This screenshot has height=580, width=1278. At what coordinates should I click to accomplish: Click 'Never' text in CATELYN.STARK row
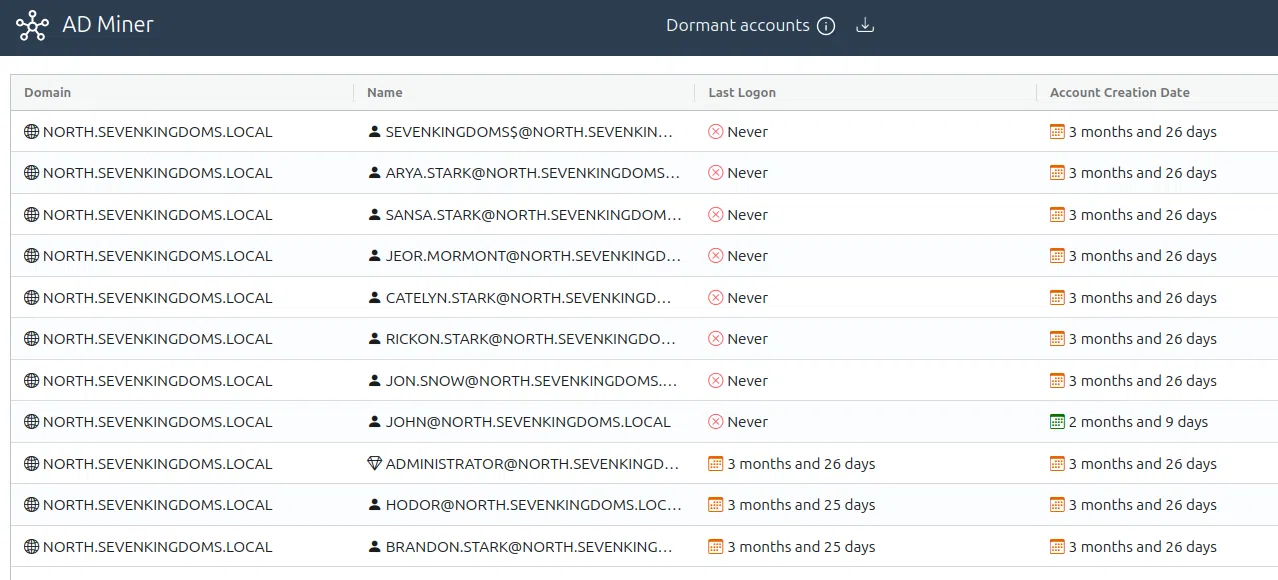747,297
